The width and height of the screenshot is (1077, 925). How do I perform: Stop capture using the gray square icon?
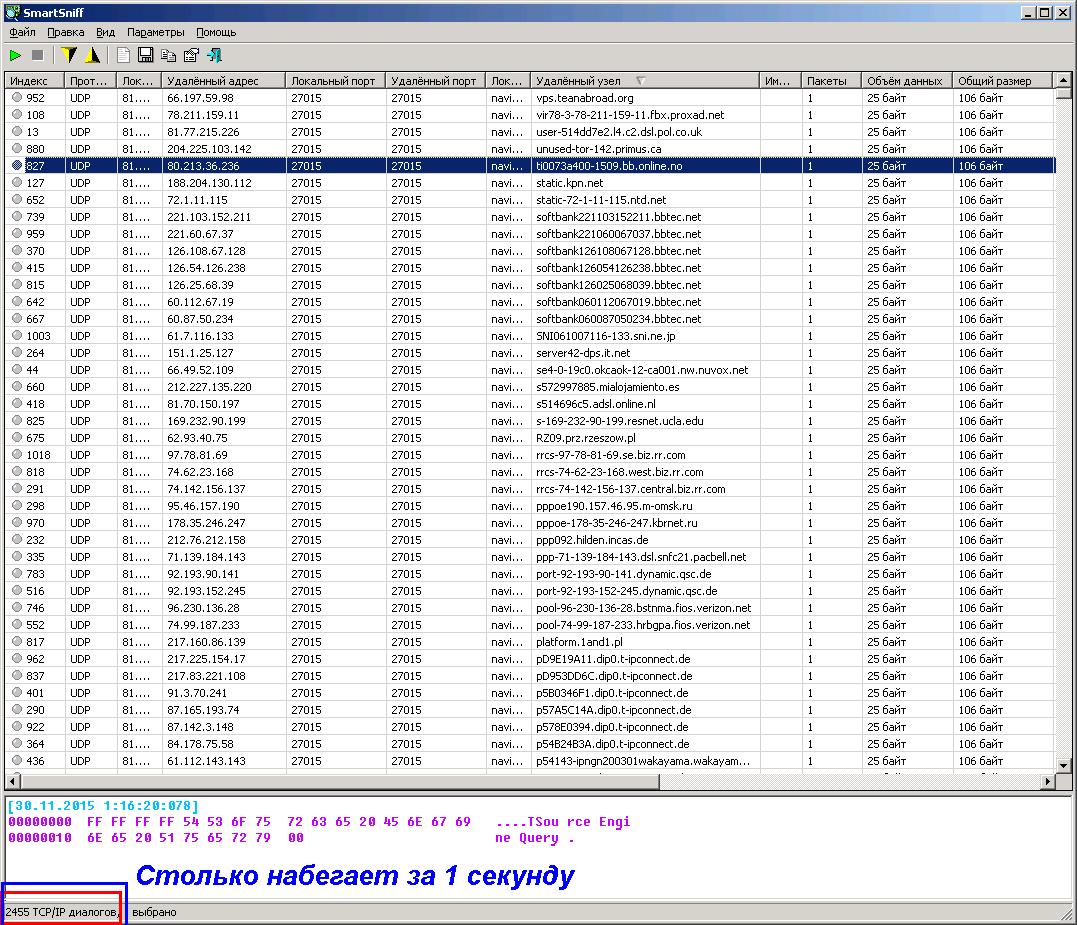(x=38, y=56)
